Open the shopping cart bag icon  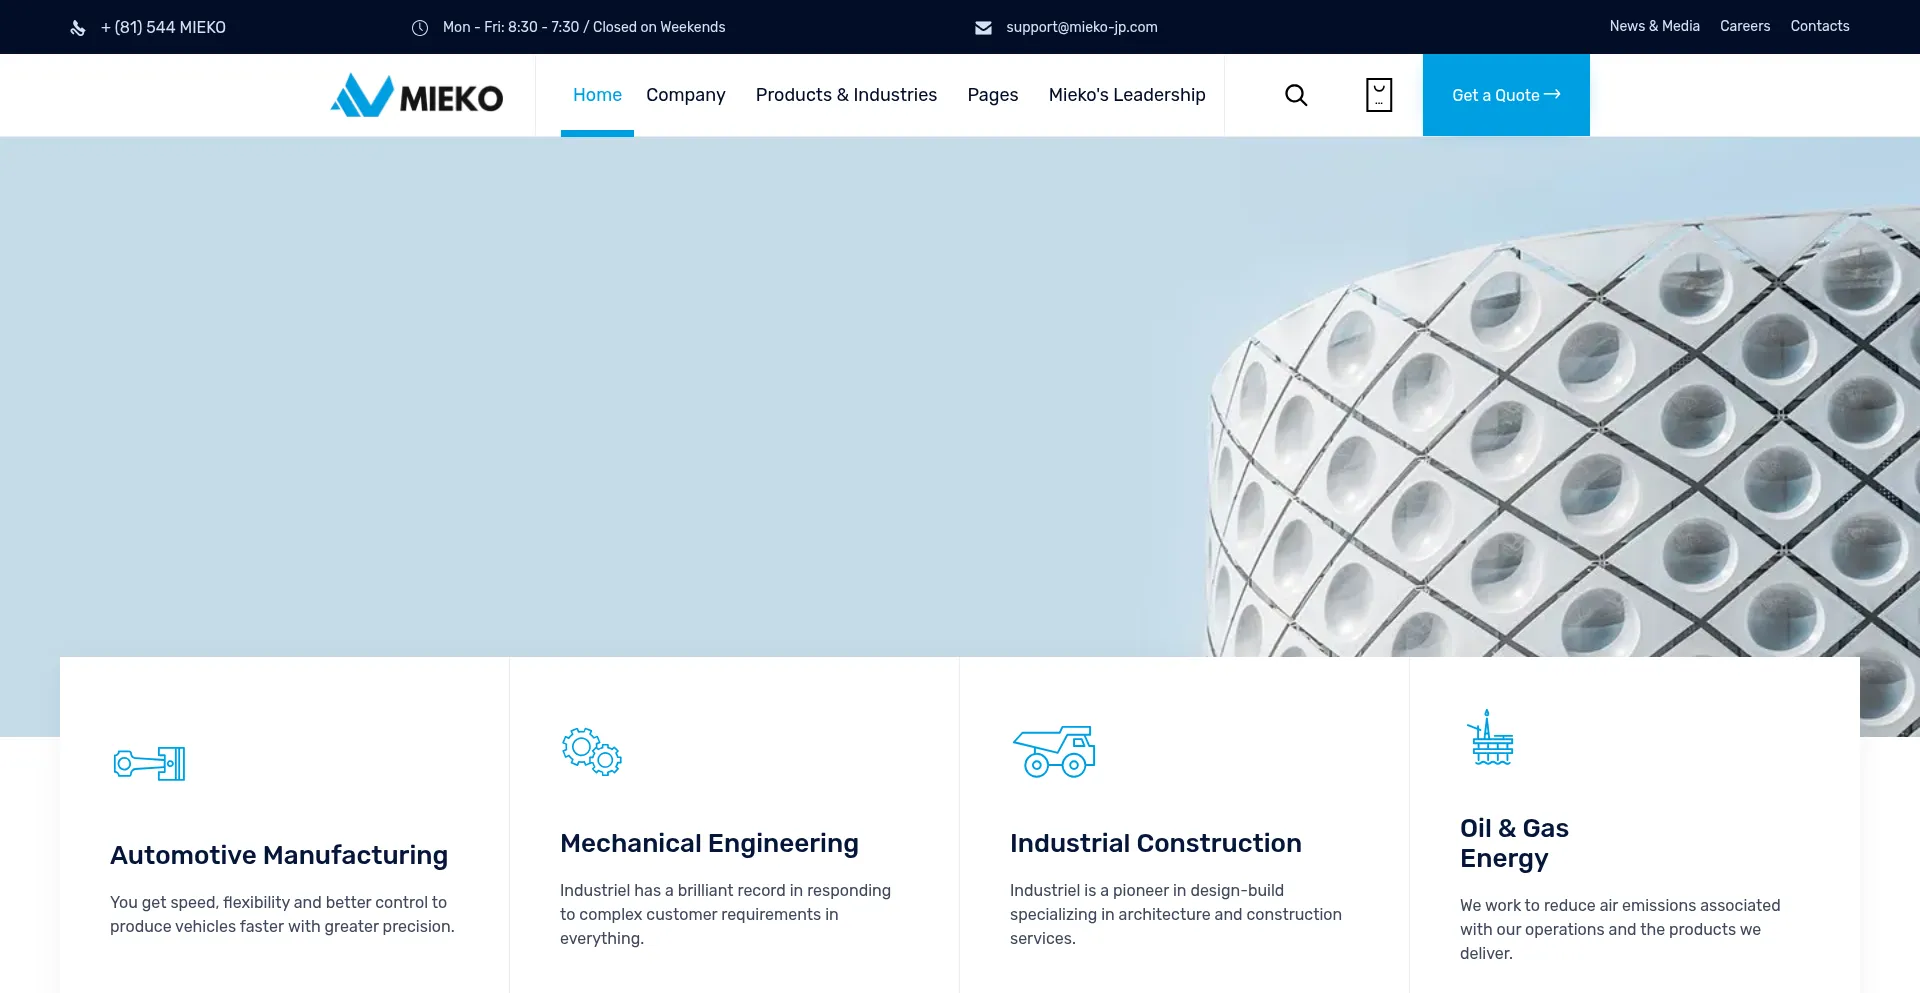1379,95
